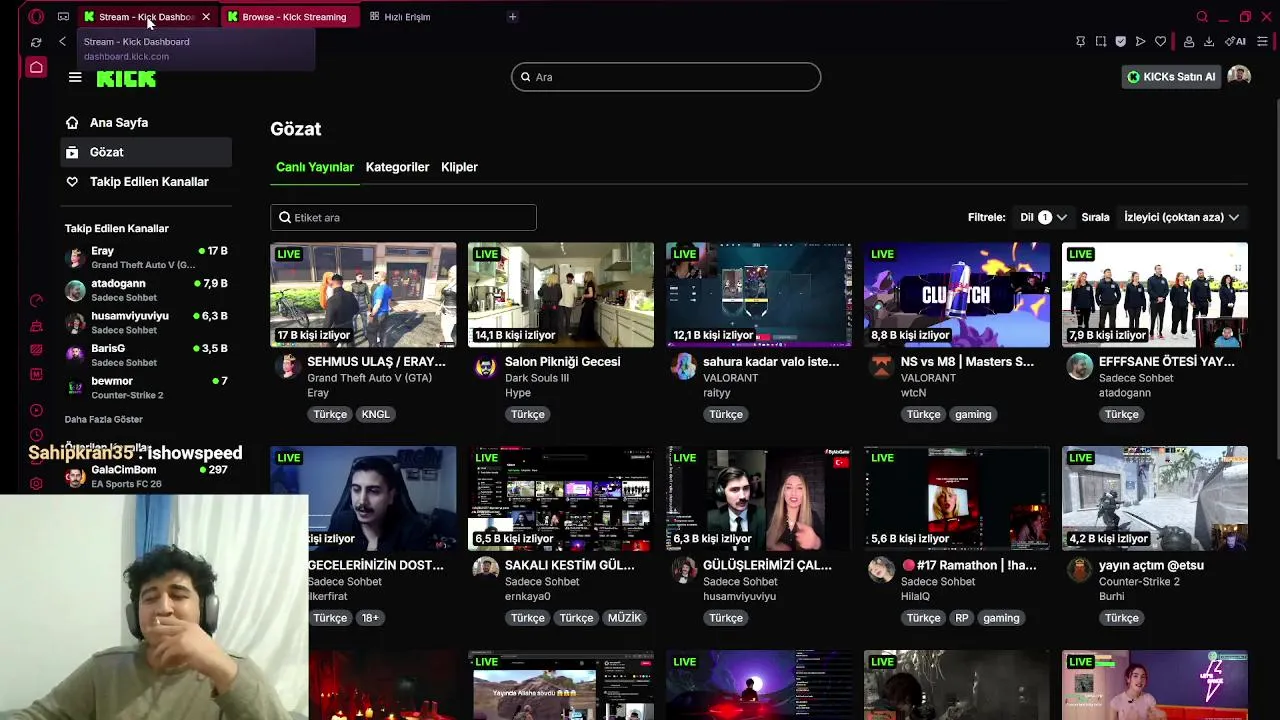Go to Ana Sayfa in sidebar
1280x720 pixels.
click(146, 122)
